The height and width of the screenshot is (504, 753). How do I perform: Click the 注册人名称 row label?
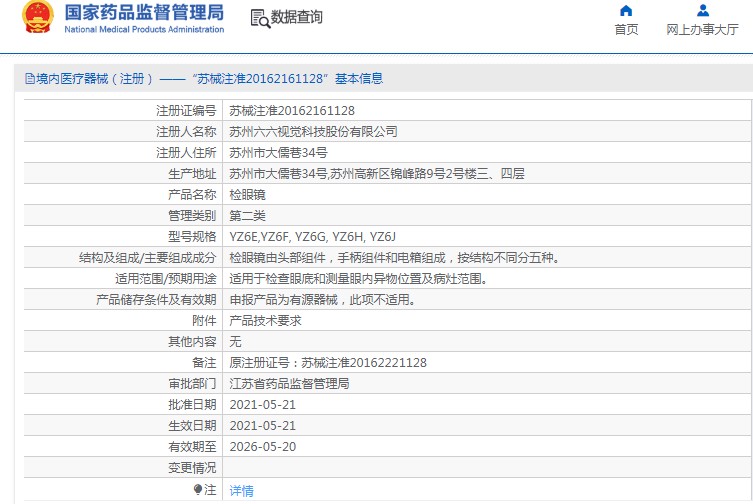[186, 132]
